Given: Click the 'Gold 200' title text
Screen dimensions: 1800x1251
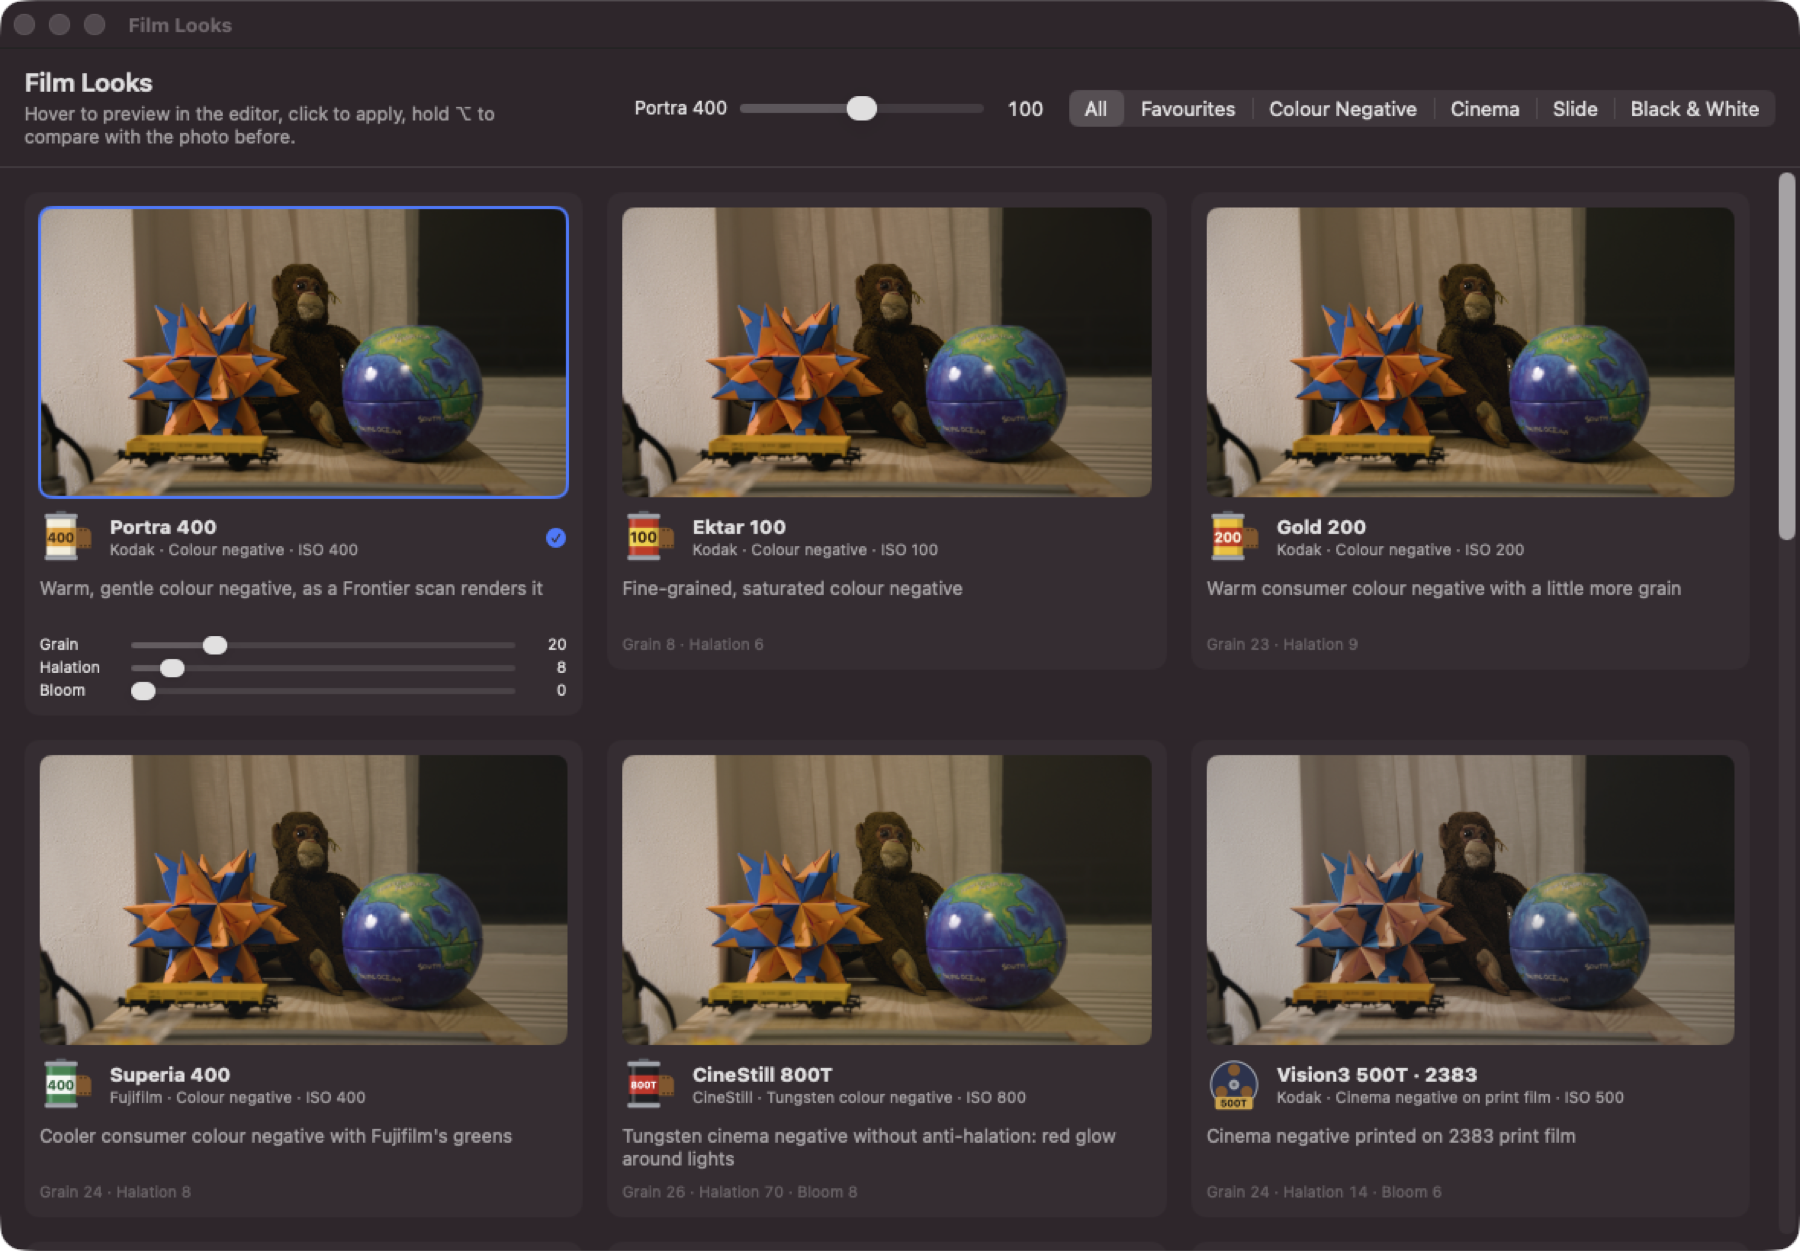Looking at the screenshot, I should pos(1321,527).
